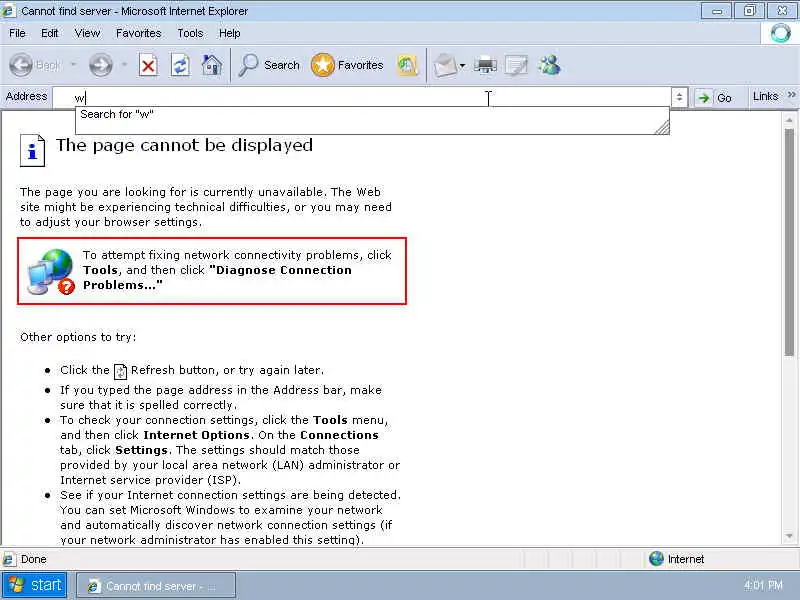Viewport: 800px width, 600px height.
Task: Click the info page icon beside the heading
Action: pyautogui.click(x=33, y=150)
